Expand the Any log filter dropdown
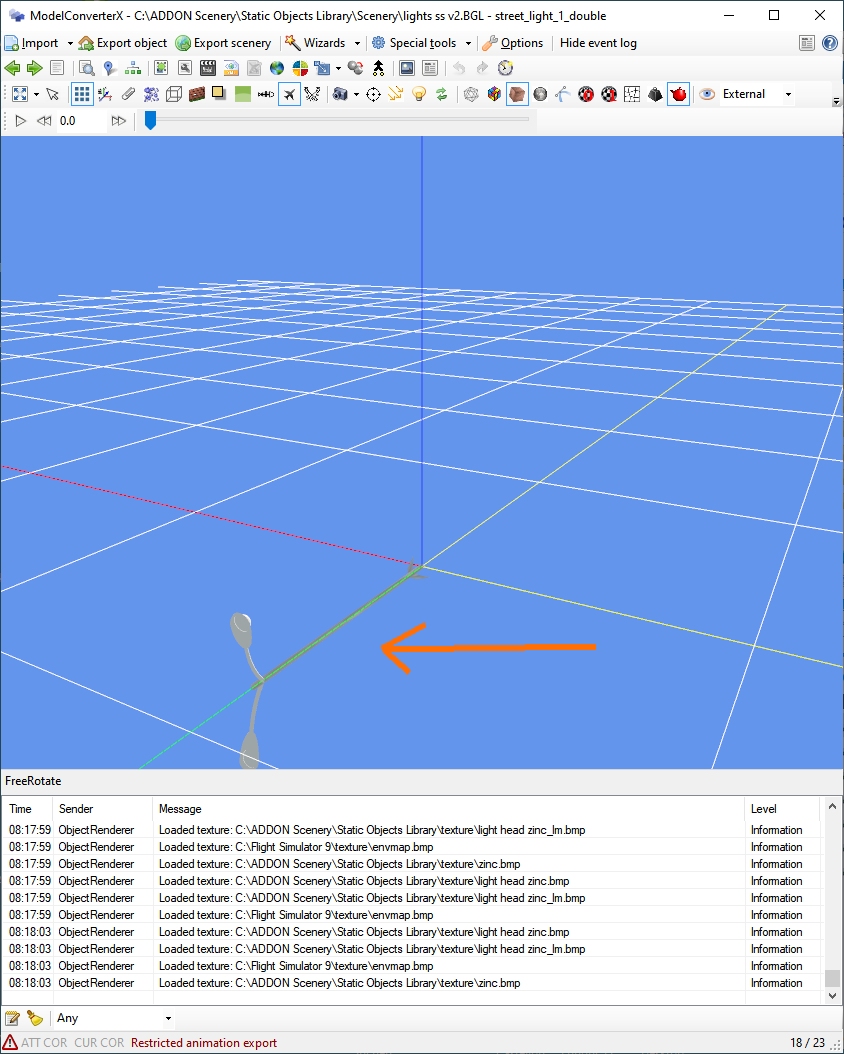844x1054 pixels. point(167,1018)
